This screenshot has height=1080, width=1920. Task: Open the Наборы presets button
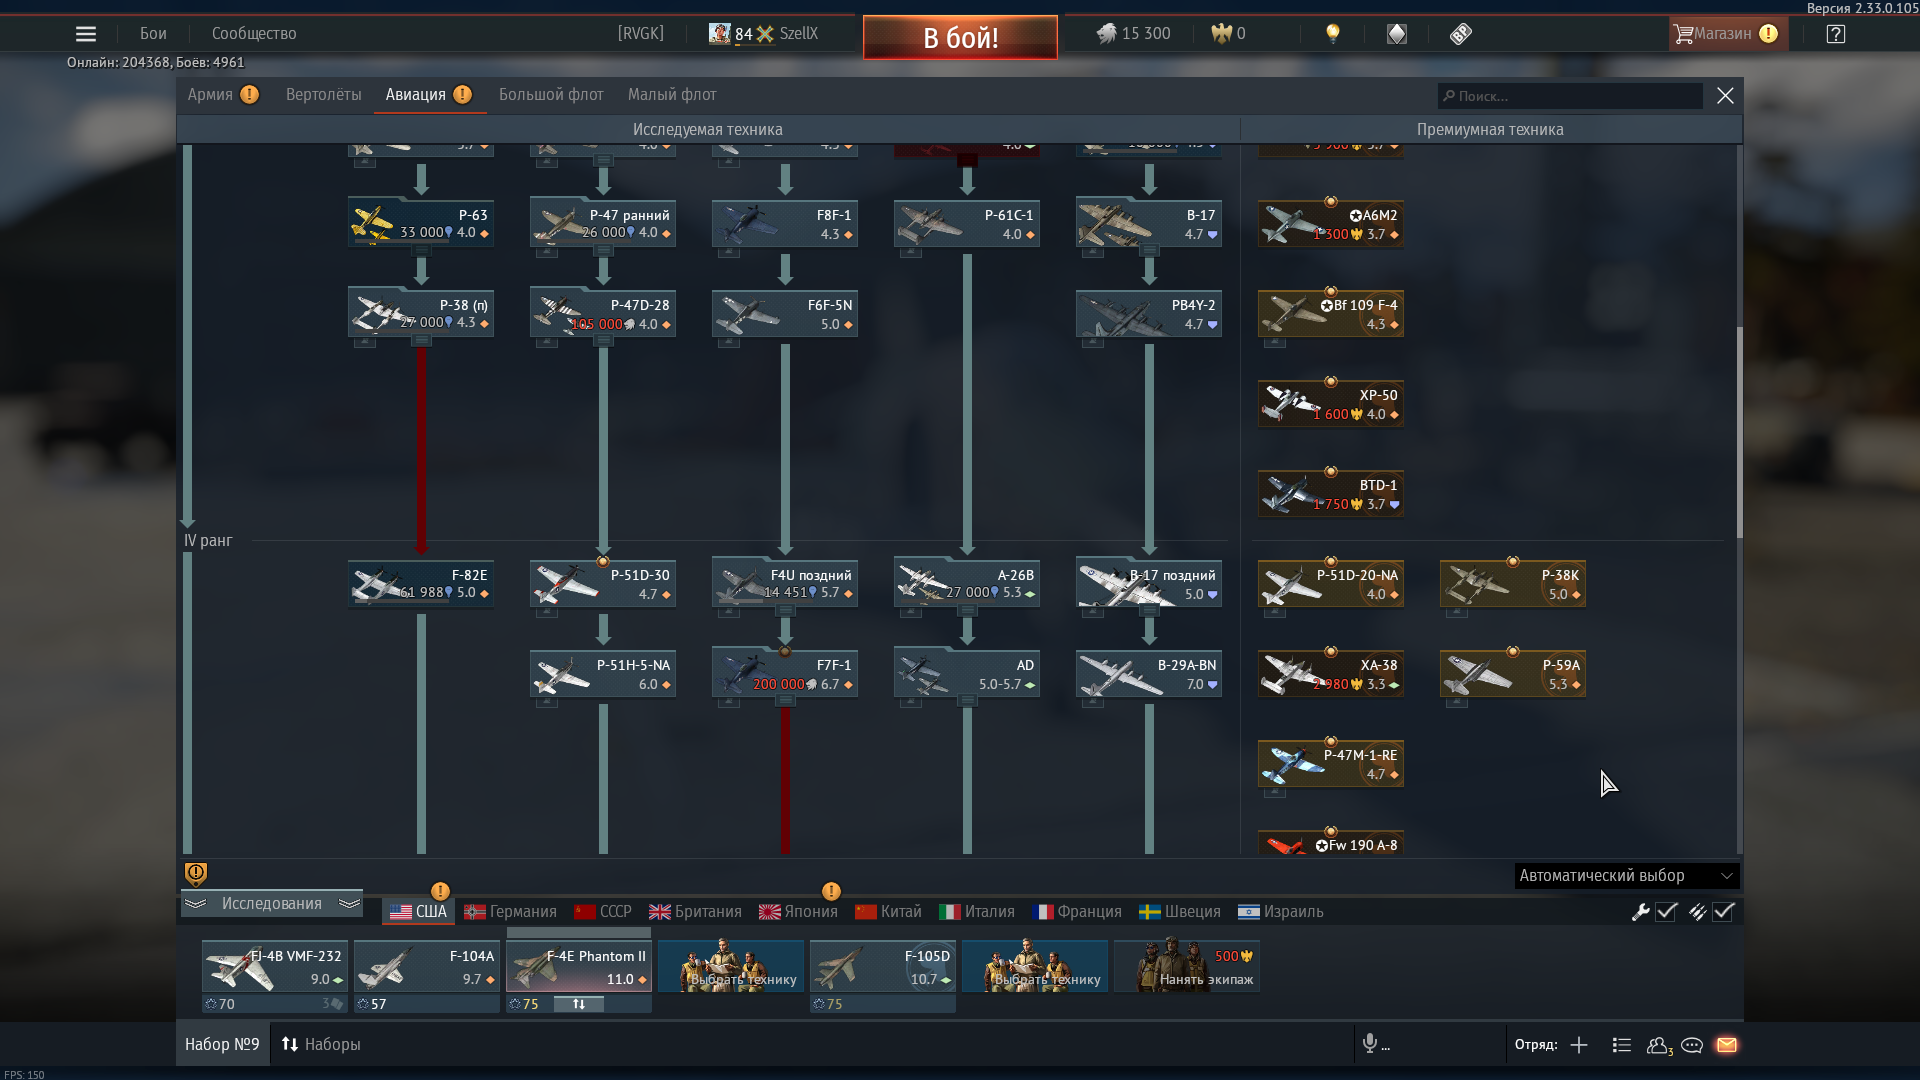coord(320,1045)
